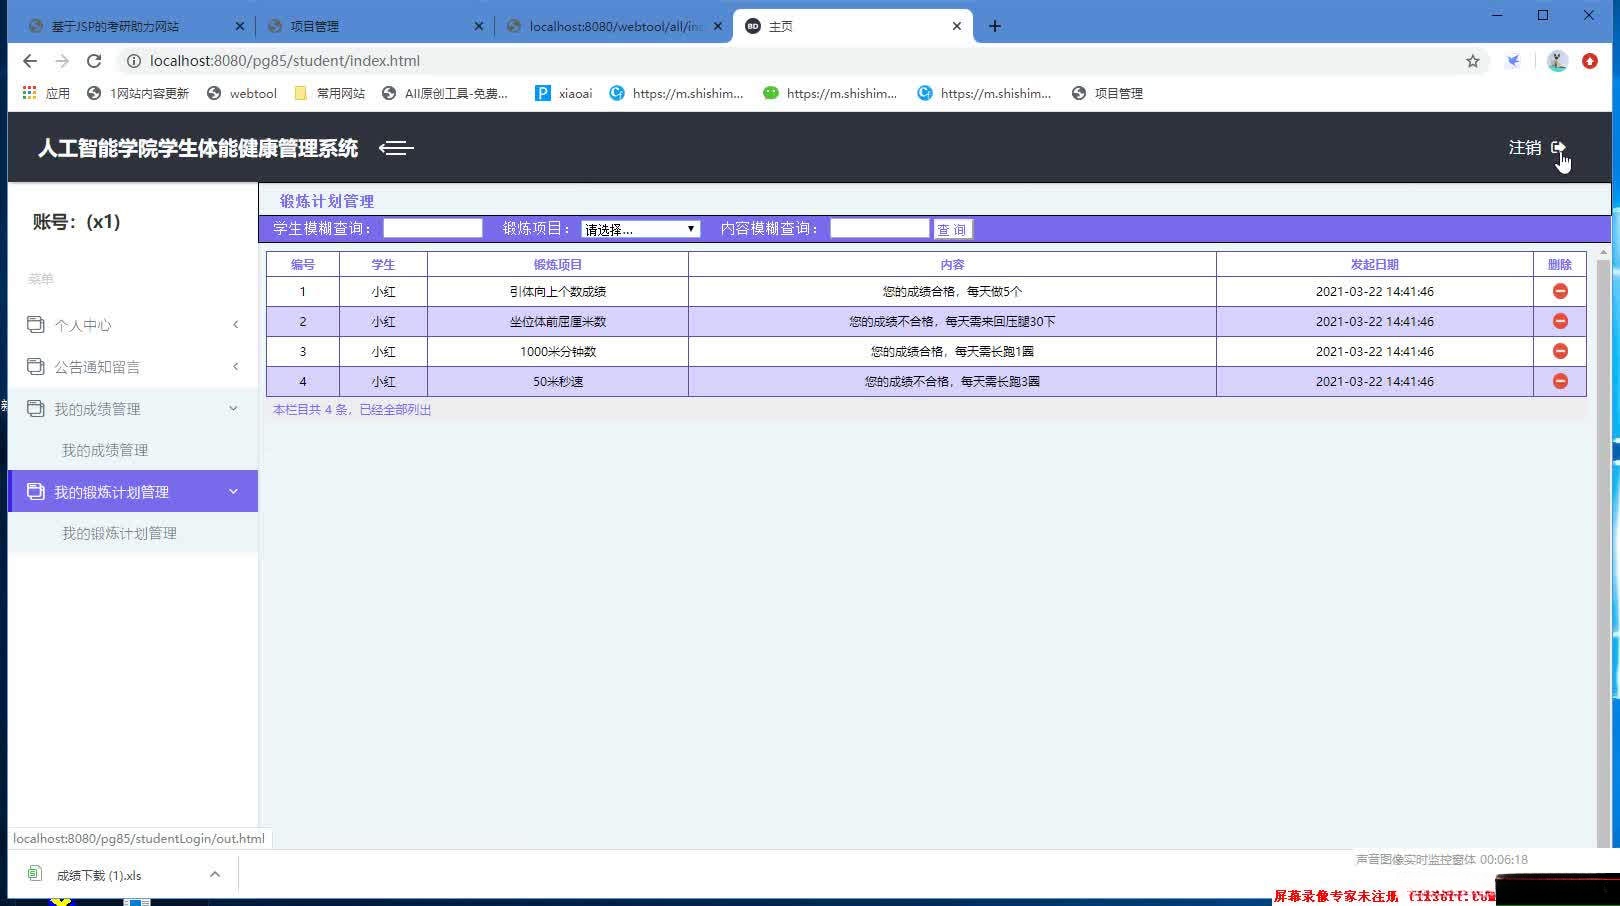The width and height of the screenshot is (1620, 906).
Task: Open the 1网站内容更新 bookmark
Action: click(x=138, y=93)
